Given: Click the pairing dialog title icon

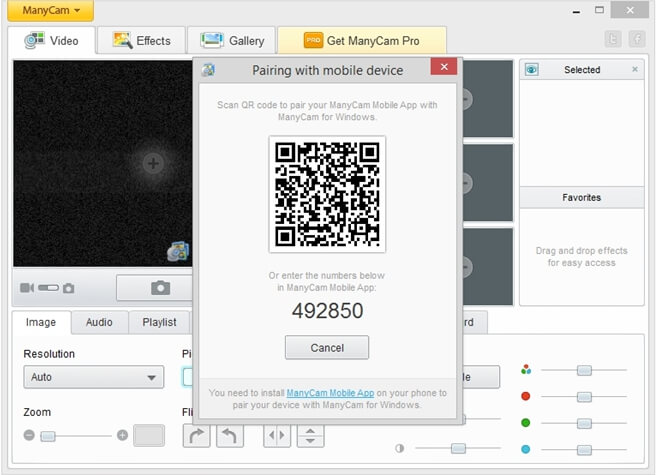Looking at the screenshot, I should pyautogui.click(x=208, y=69).
